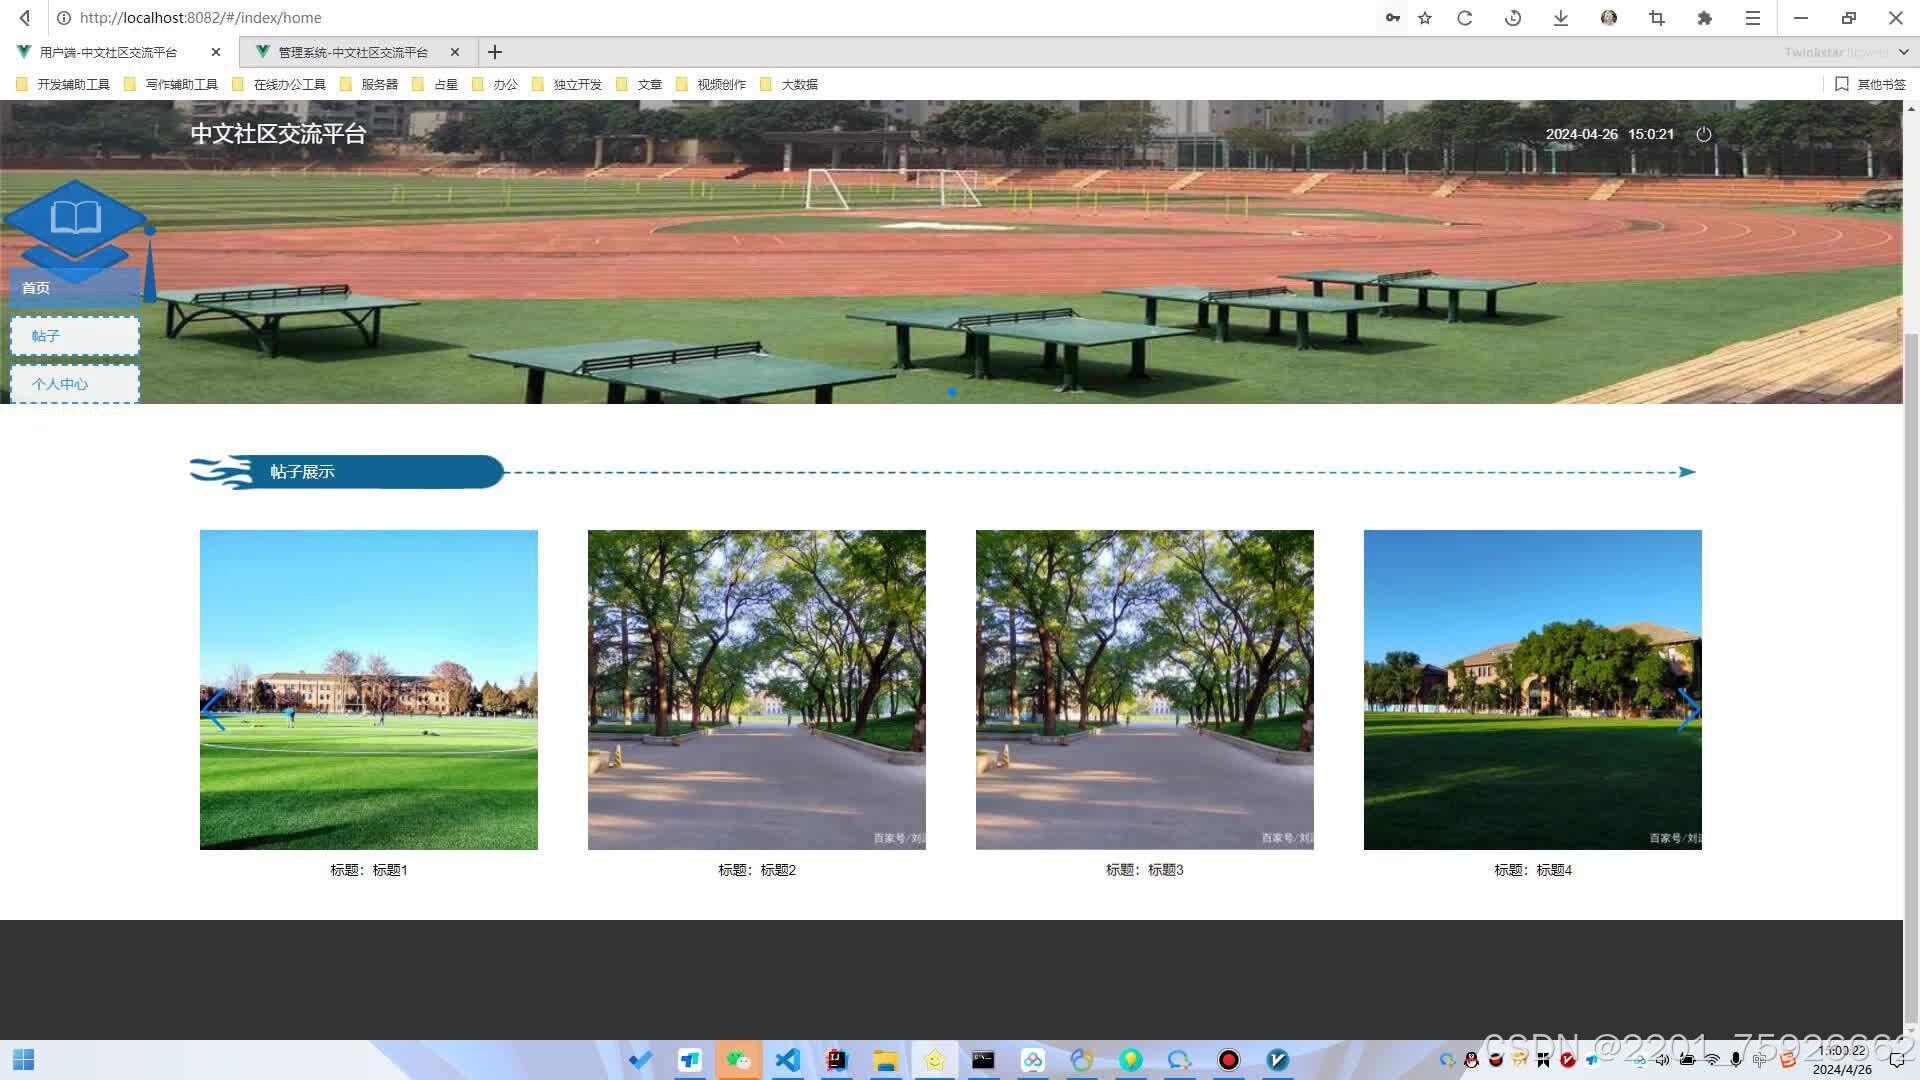Screen dimensions: 1920x1080
Task: Click the power logout icon in header
Action: click(x=1704, y=134)
